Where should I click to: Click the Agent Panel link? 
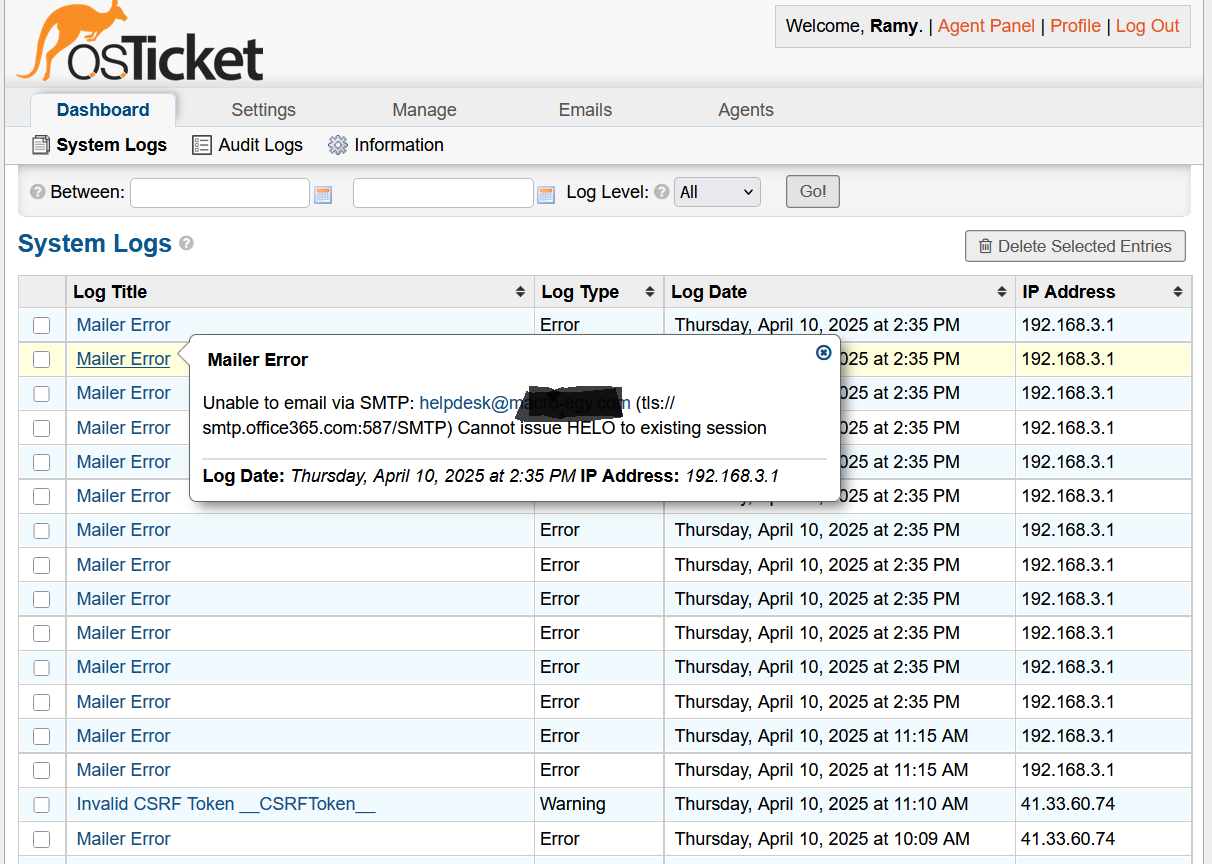click(x=985, y=26)
